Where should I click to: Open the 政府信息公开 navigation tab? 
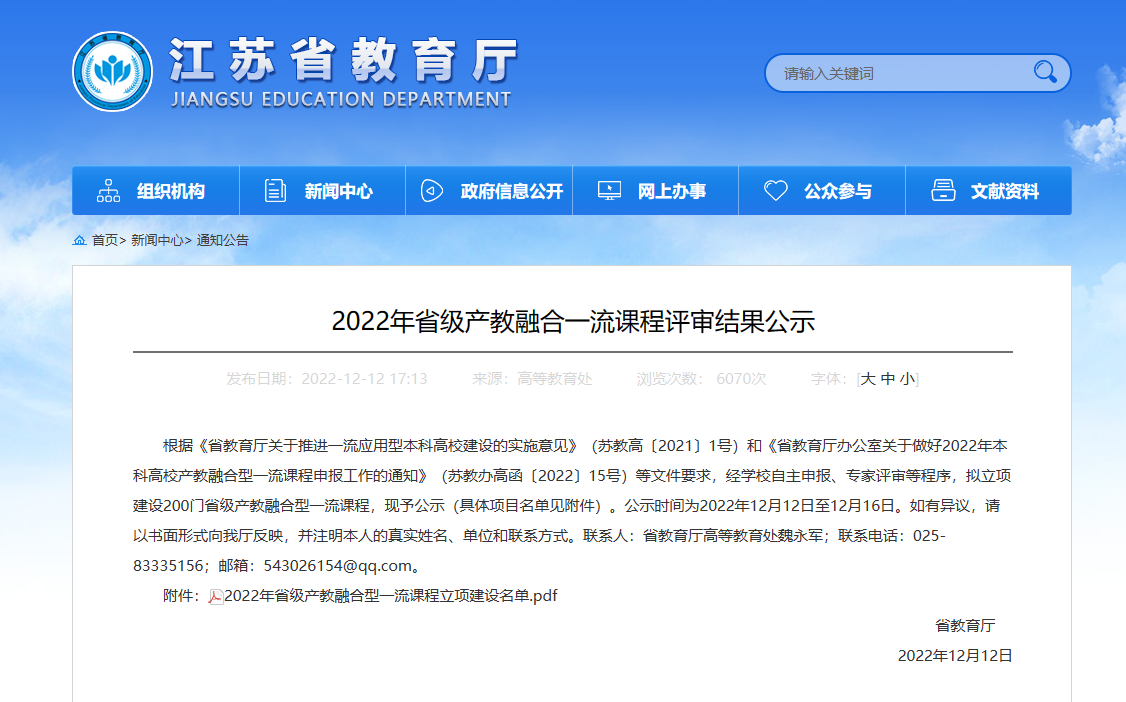(511, 191)
